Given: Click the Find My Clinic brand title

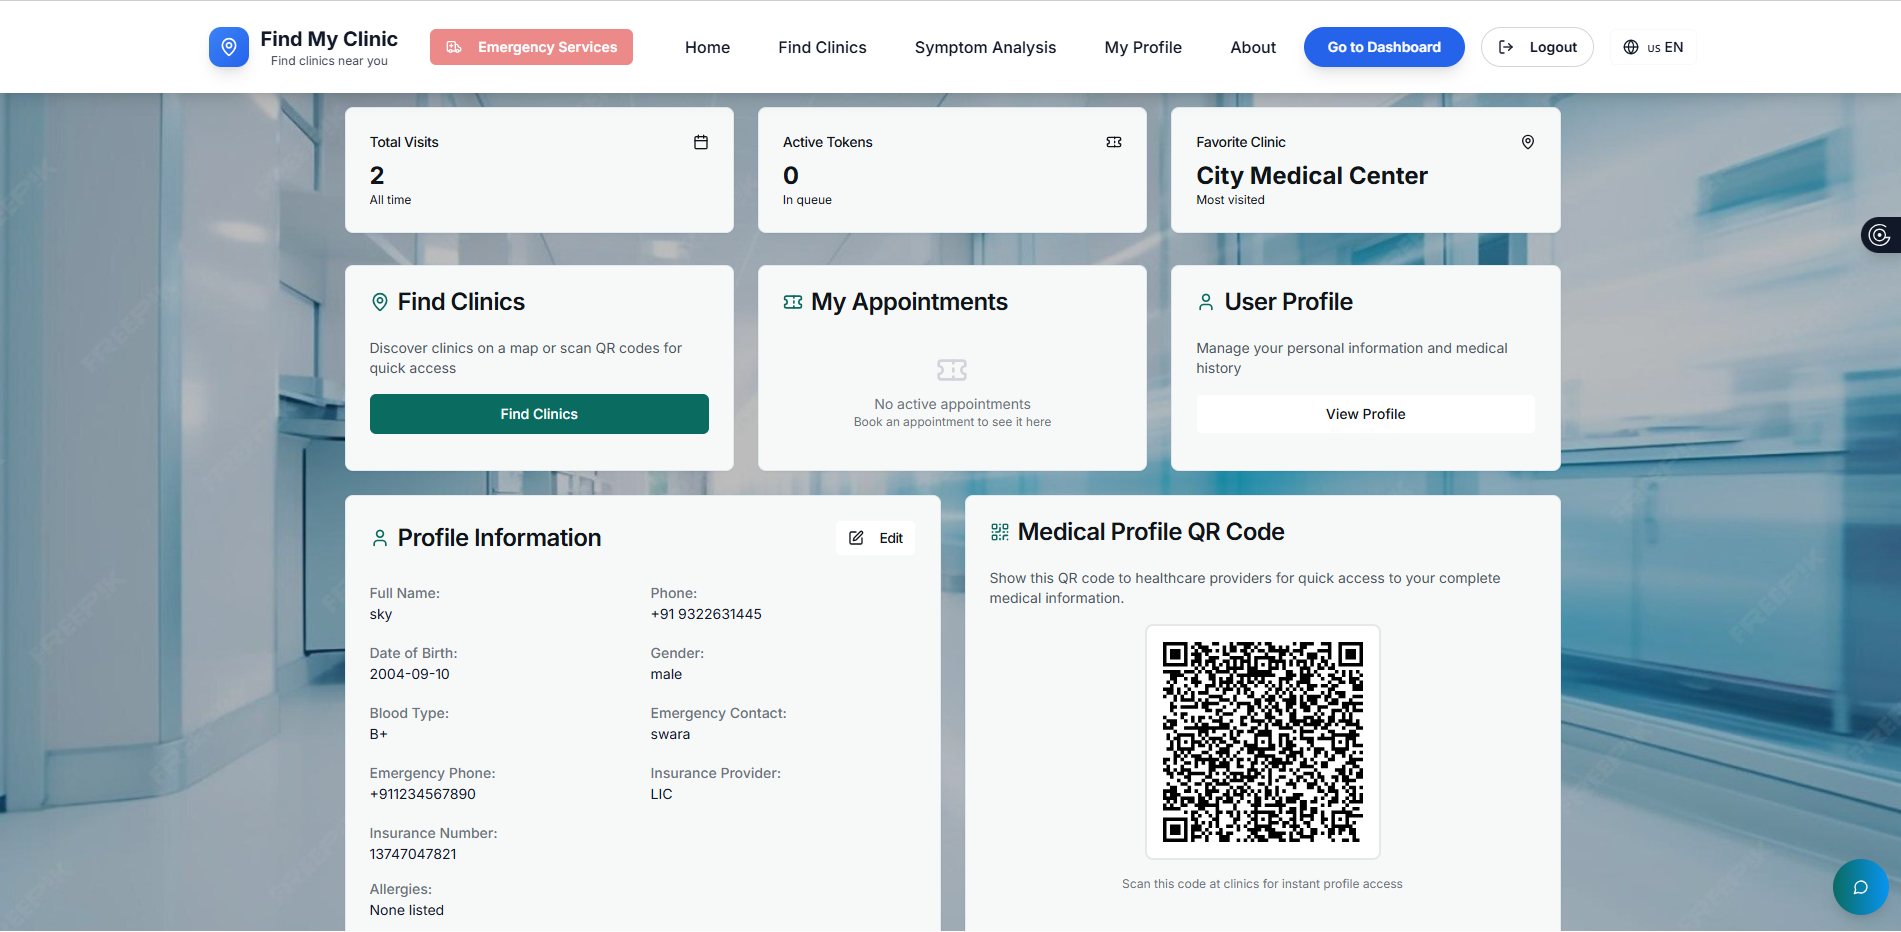Looking at the screenshot, I should [329, 39].
